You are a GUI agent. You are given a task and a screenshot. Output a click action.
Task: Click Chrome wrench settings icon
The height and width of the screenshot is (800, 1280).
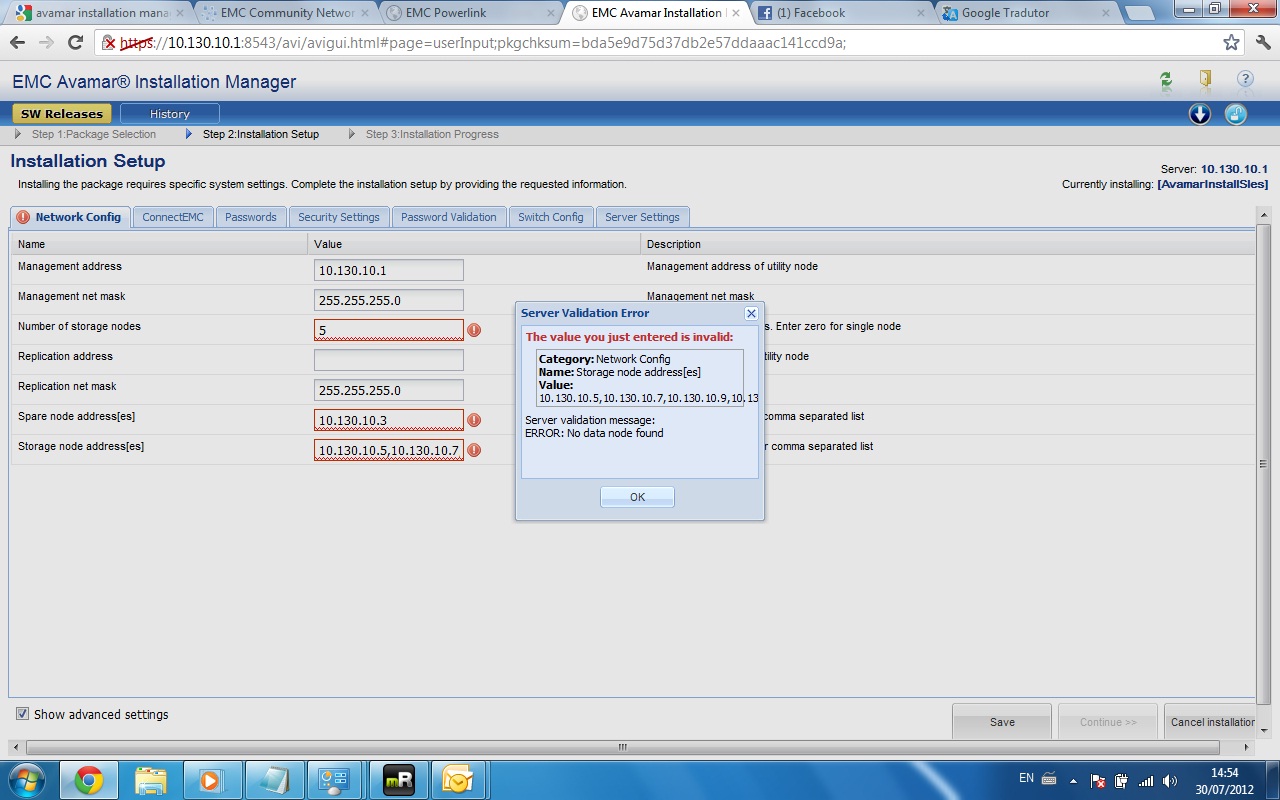[1262, 43]
